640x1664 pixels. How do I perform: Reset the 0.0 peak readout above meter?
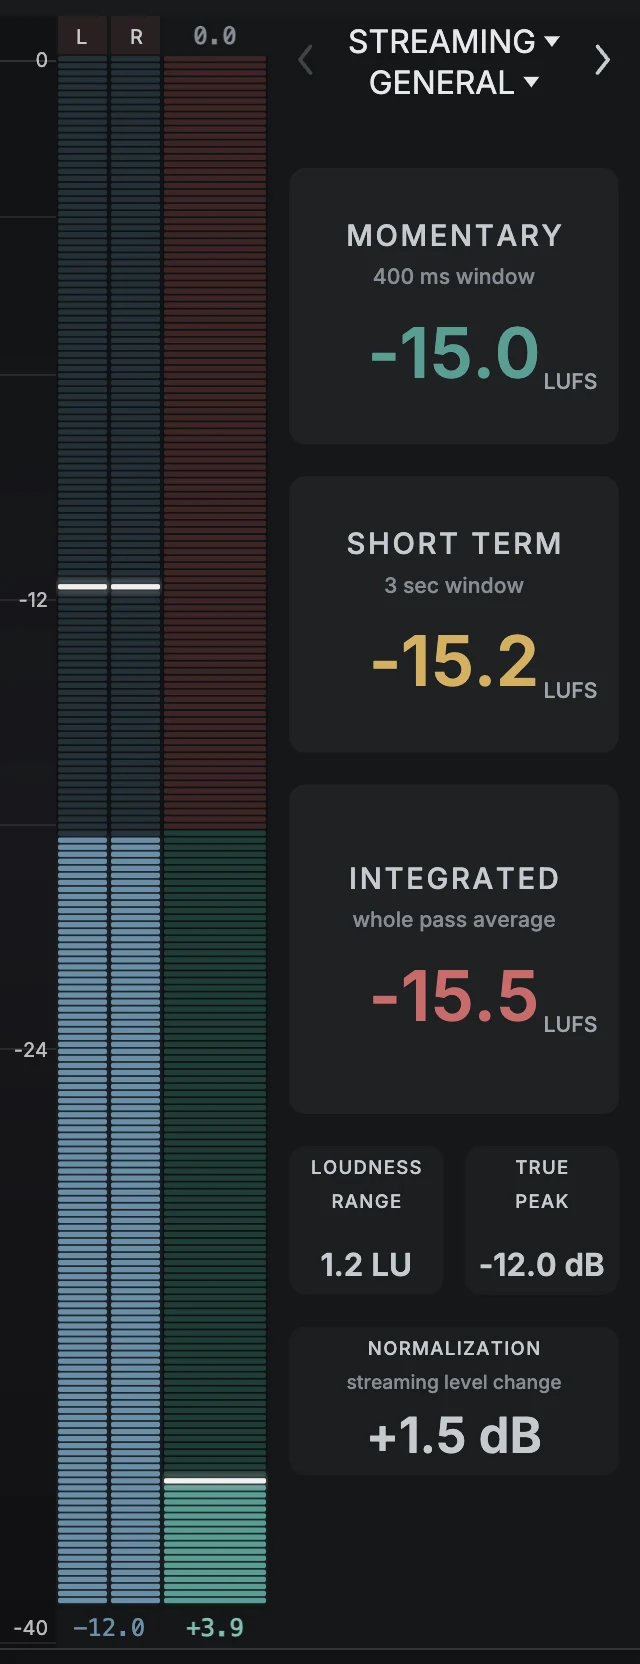point(215,36)
